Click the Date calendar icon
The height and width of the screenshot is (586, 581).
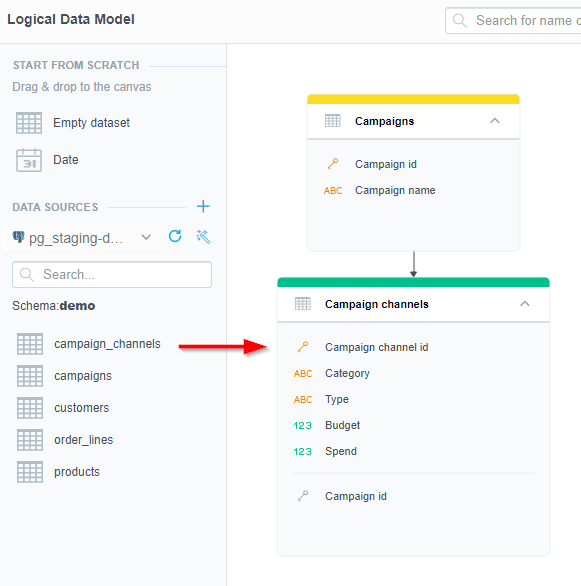[x=29, y=160]
